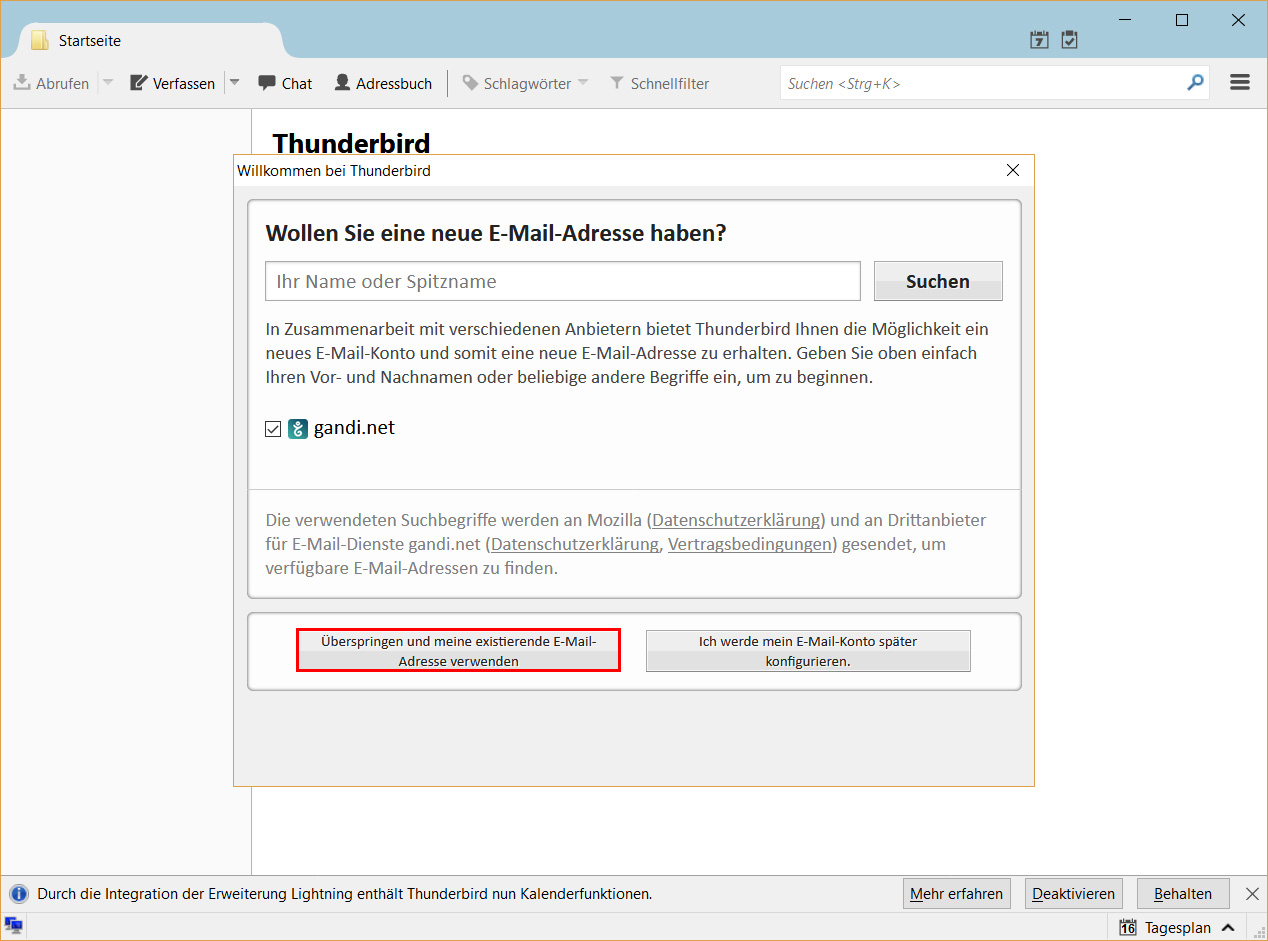This screenshot has width=1268, height=941.
Task: Switch to the Startseite tab
Action: [88, 40]
